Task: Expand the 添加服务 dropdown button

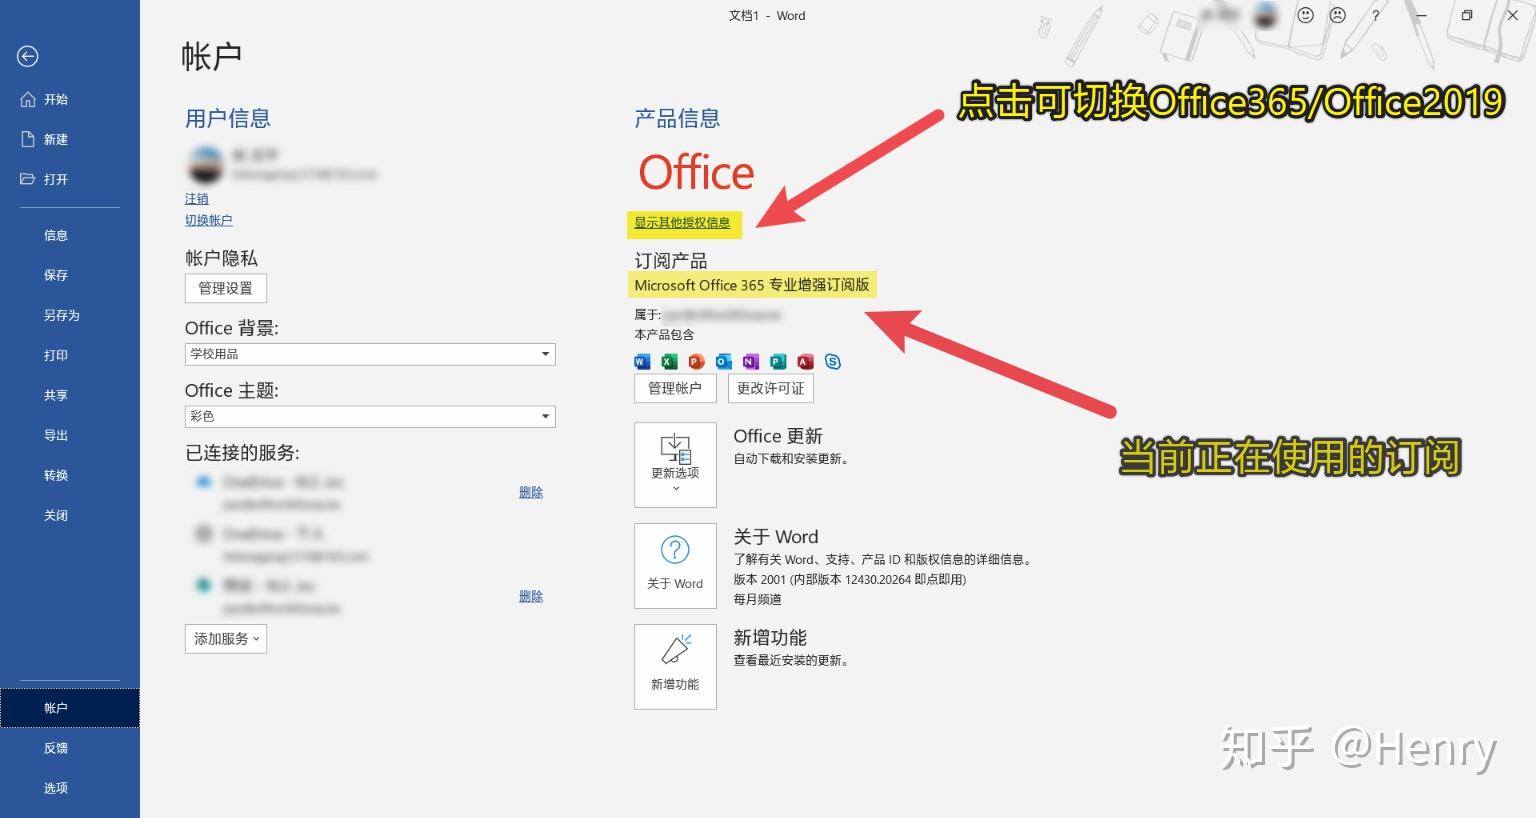Action: click(x=226, y=639)
